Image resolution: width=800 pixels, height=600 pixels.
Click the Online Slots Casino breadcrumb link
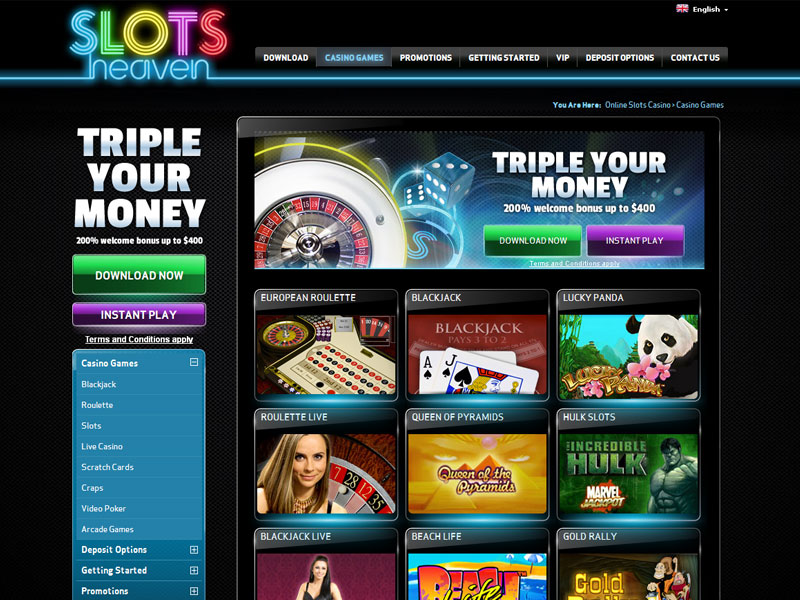point(638,105)
